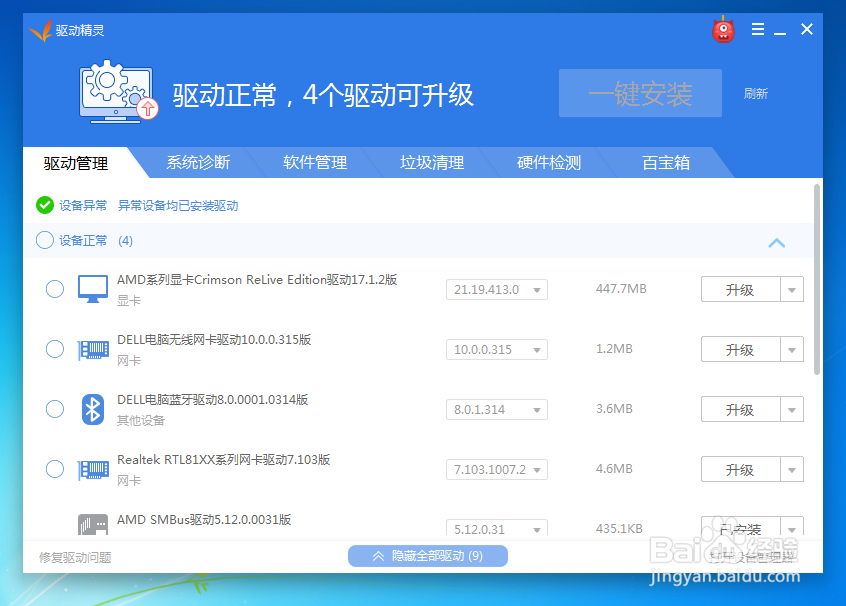The height and width of the screenshot is (606, 846).
Task: Click the 驱动正常，4个驱动可升级 heading
Action: (323, 95)
